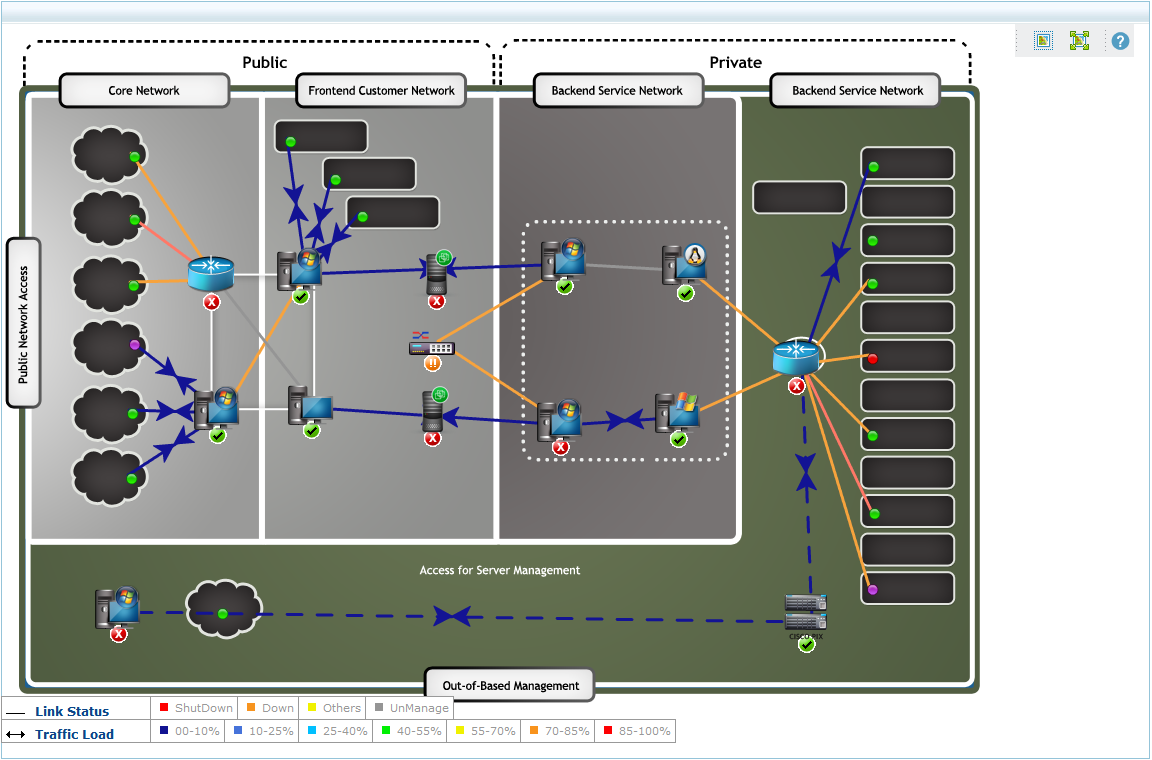The height and width of the screenshot is (760, 1152).
Task: Click the 10-25% traffic legend entry
Action: pyautogui.click(x=264, y=731)
